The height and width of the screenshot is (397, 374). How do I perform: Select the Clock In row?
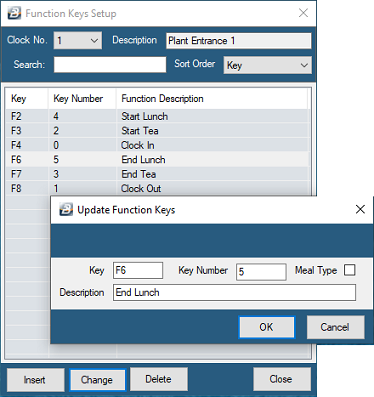tap(157, 145)
